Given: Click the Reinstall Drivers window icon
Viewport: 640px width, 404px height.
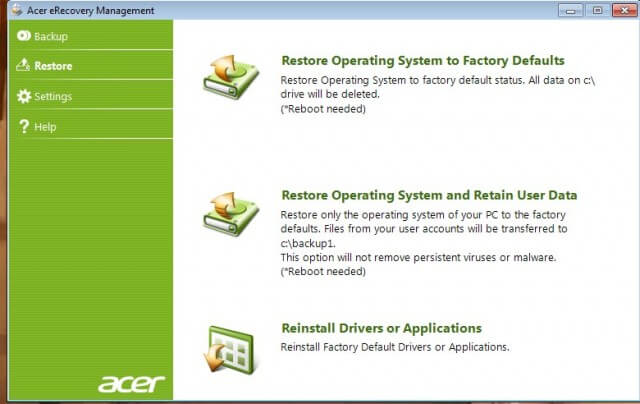Looking at the screenshot, I should (229, 350).
